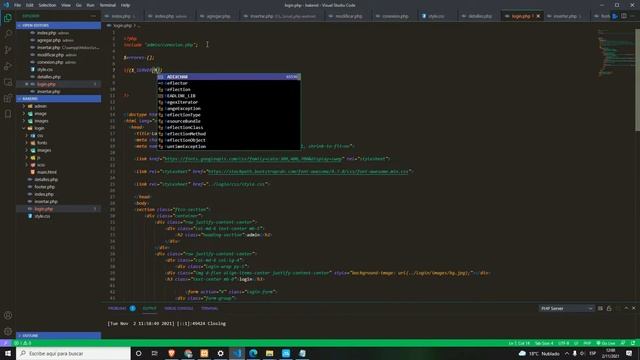Click the code minimap beside the scrollbar
Viewport: 640px width, 360px height.
[x=616, y=53]
